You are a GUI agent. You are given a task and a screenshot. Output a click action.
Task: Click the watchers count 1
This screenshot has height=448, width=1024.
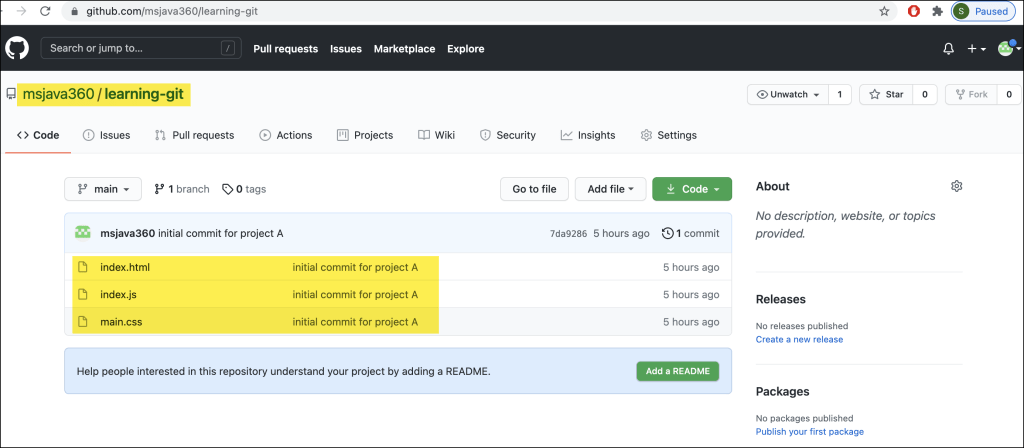839,95
